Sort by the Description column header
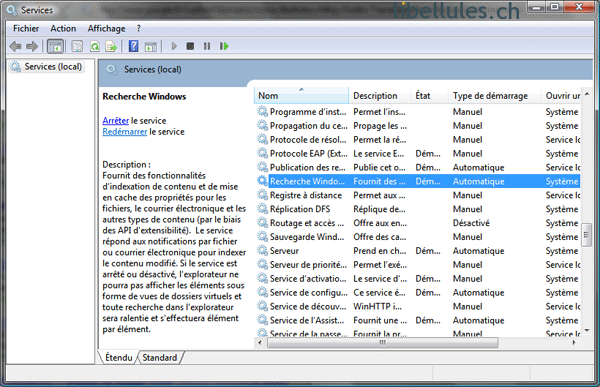600x387 pixels. click(380, 96)
